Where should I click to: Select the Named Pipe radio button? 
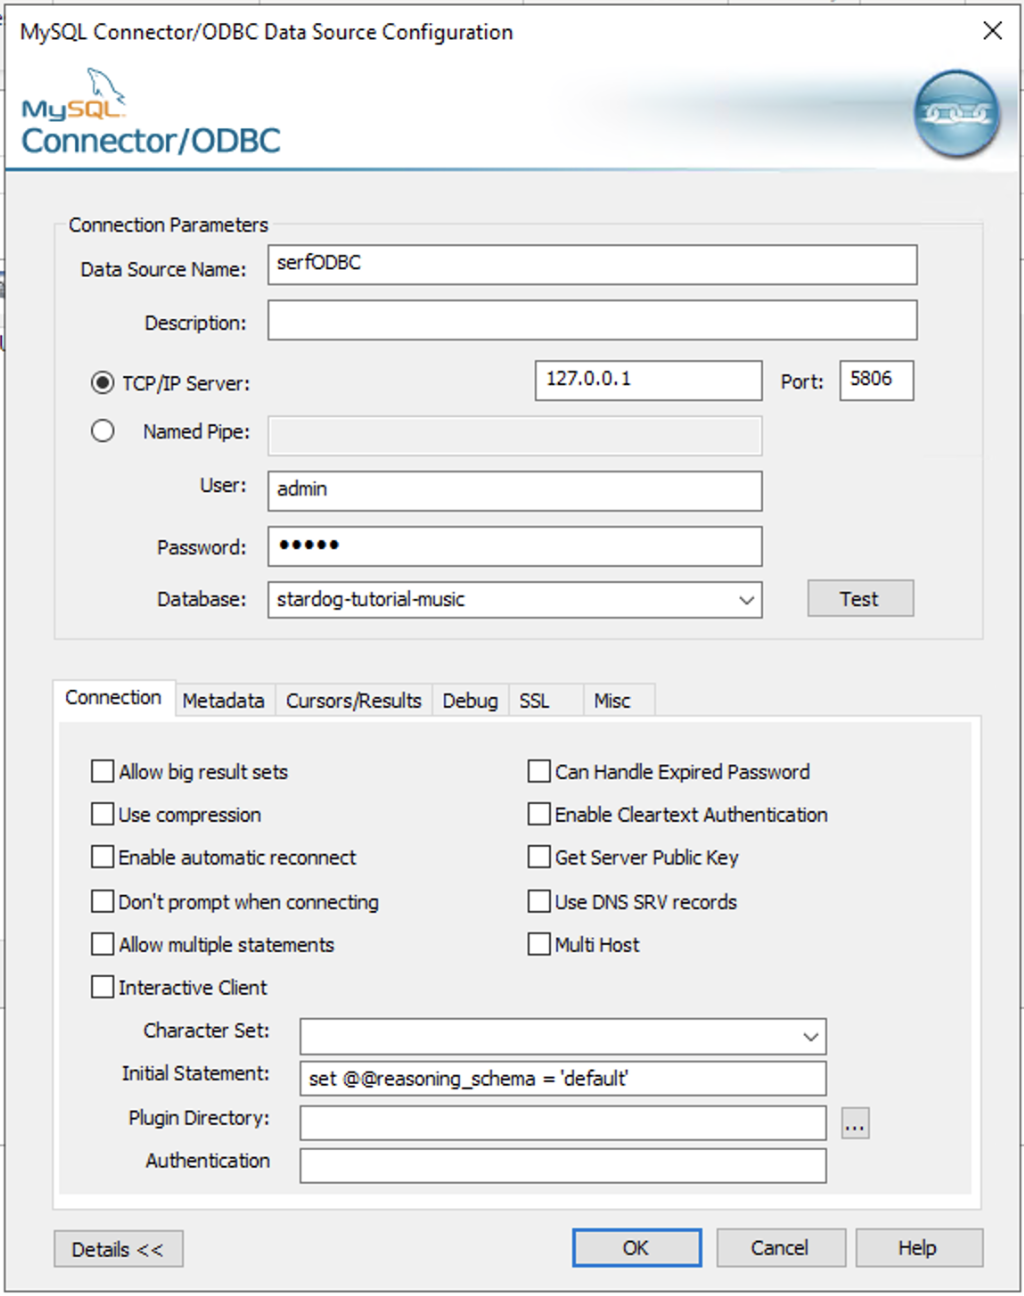point(102,431)
